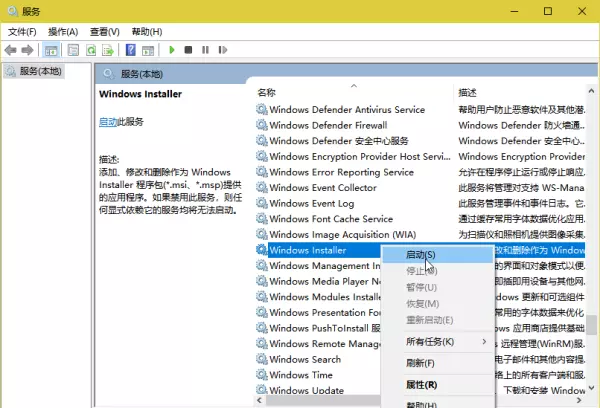The width and height of the screenshot is (600, 408).
Task: Click gear icon beside Windows Defender Firewall
Action: pos(262,125)
